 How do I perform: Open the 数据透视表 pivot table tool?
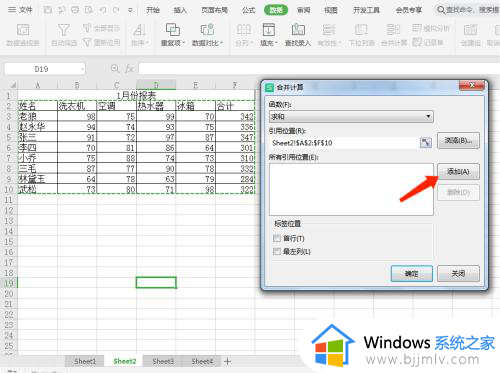pos(23,35)
